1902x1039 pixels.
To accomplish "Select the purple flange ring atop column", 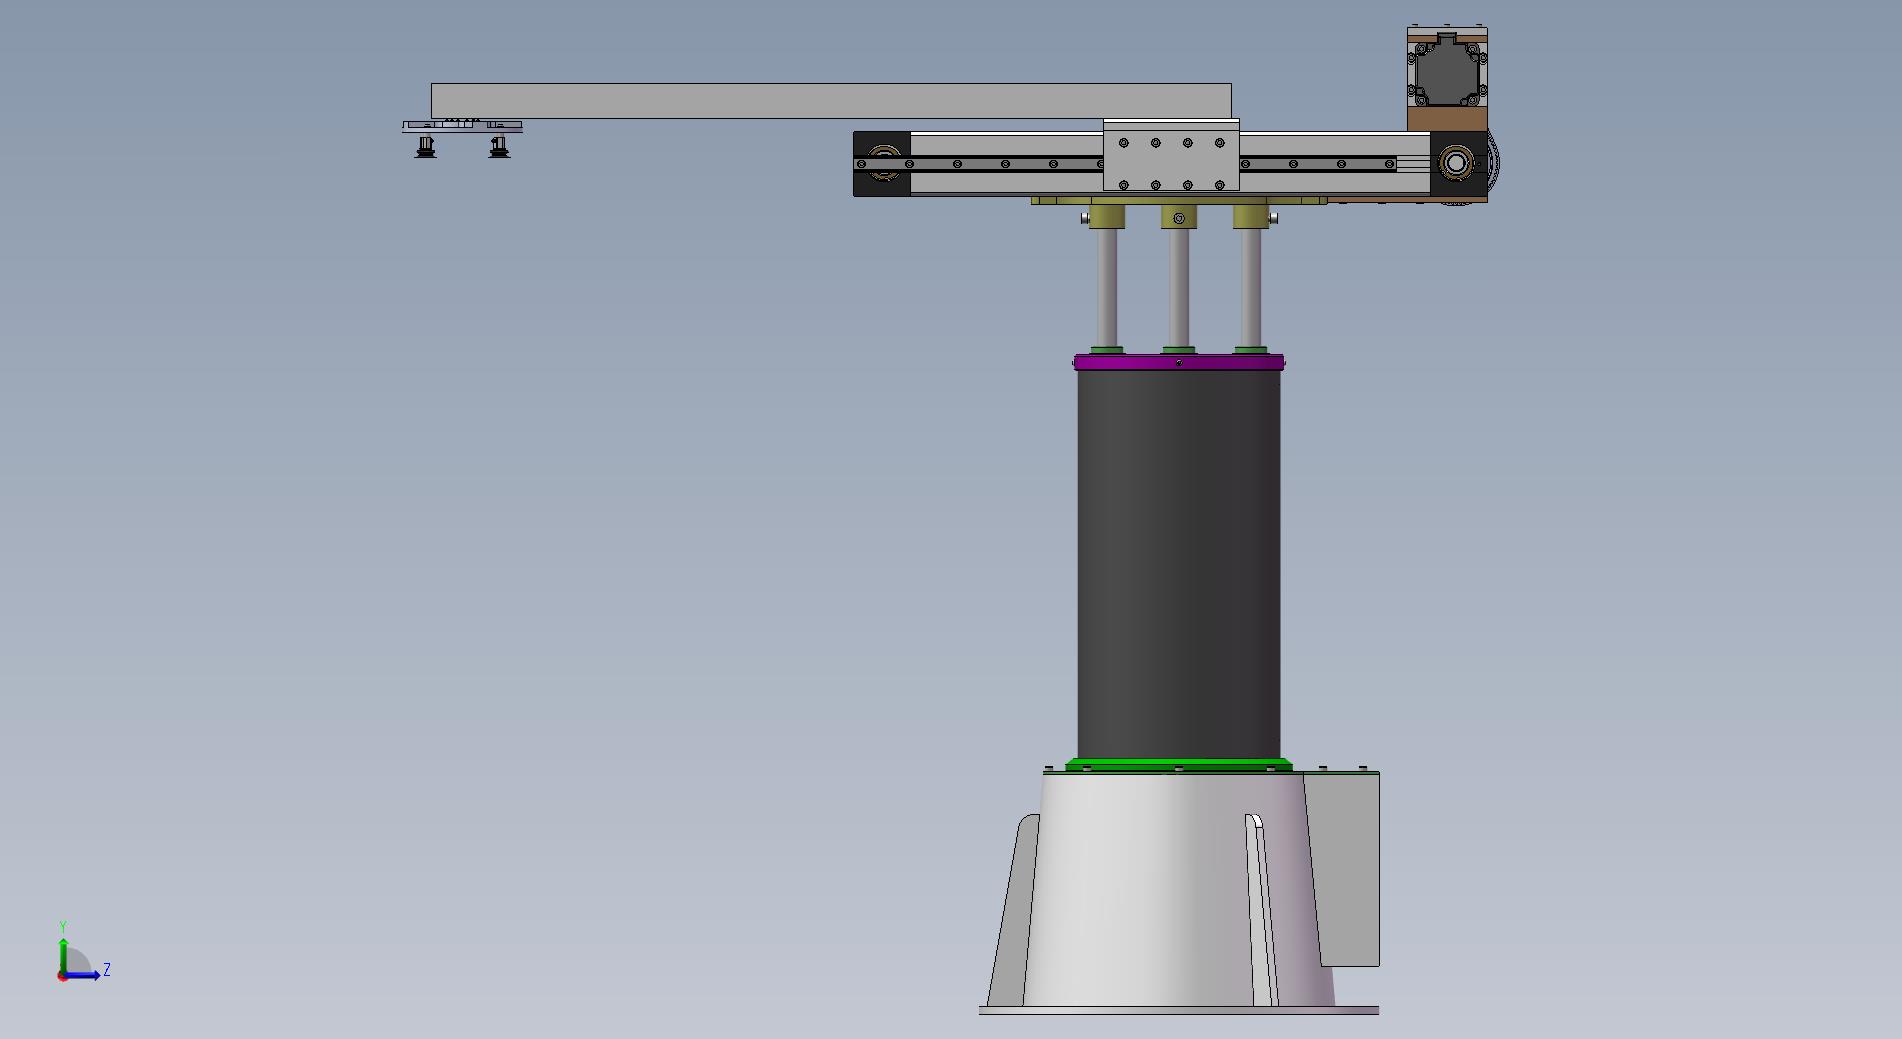I will 1179,363.
